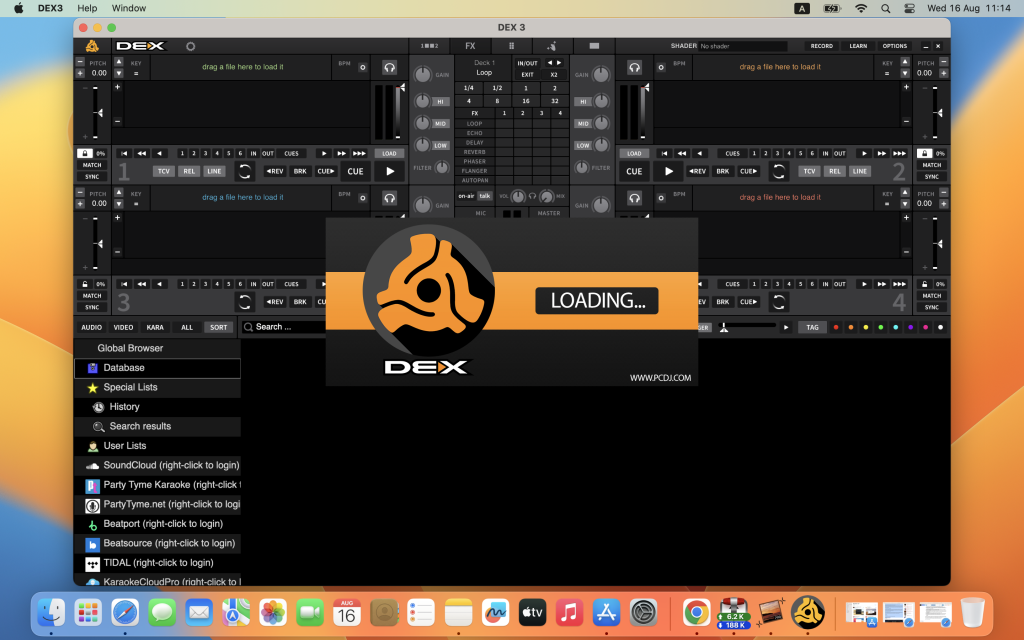Open the Help menu
Image resolution: width=1024 pixels, height=640 pixels.
point(87,8)
